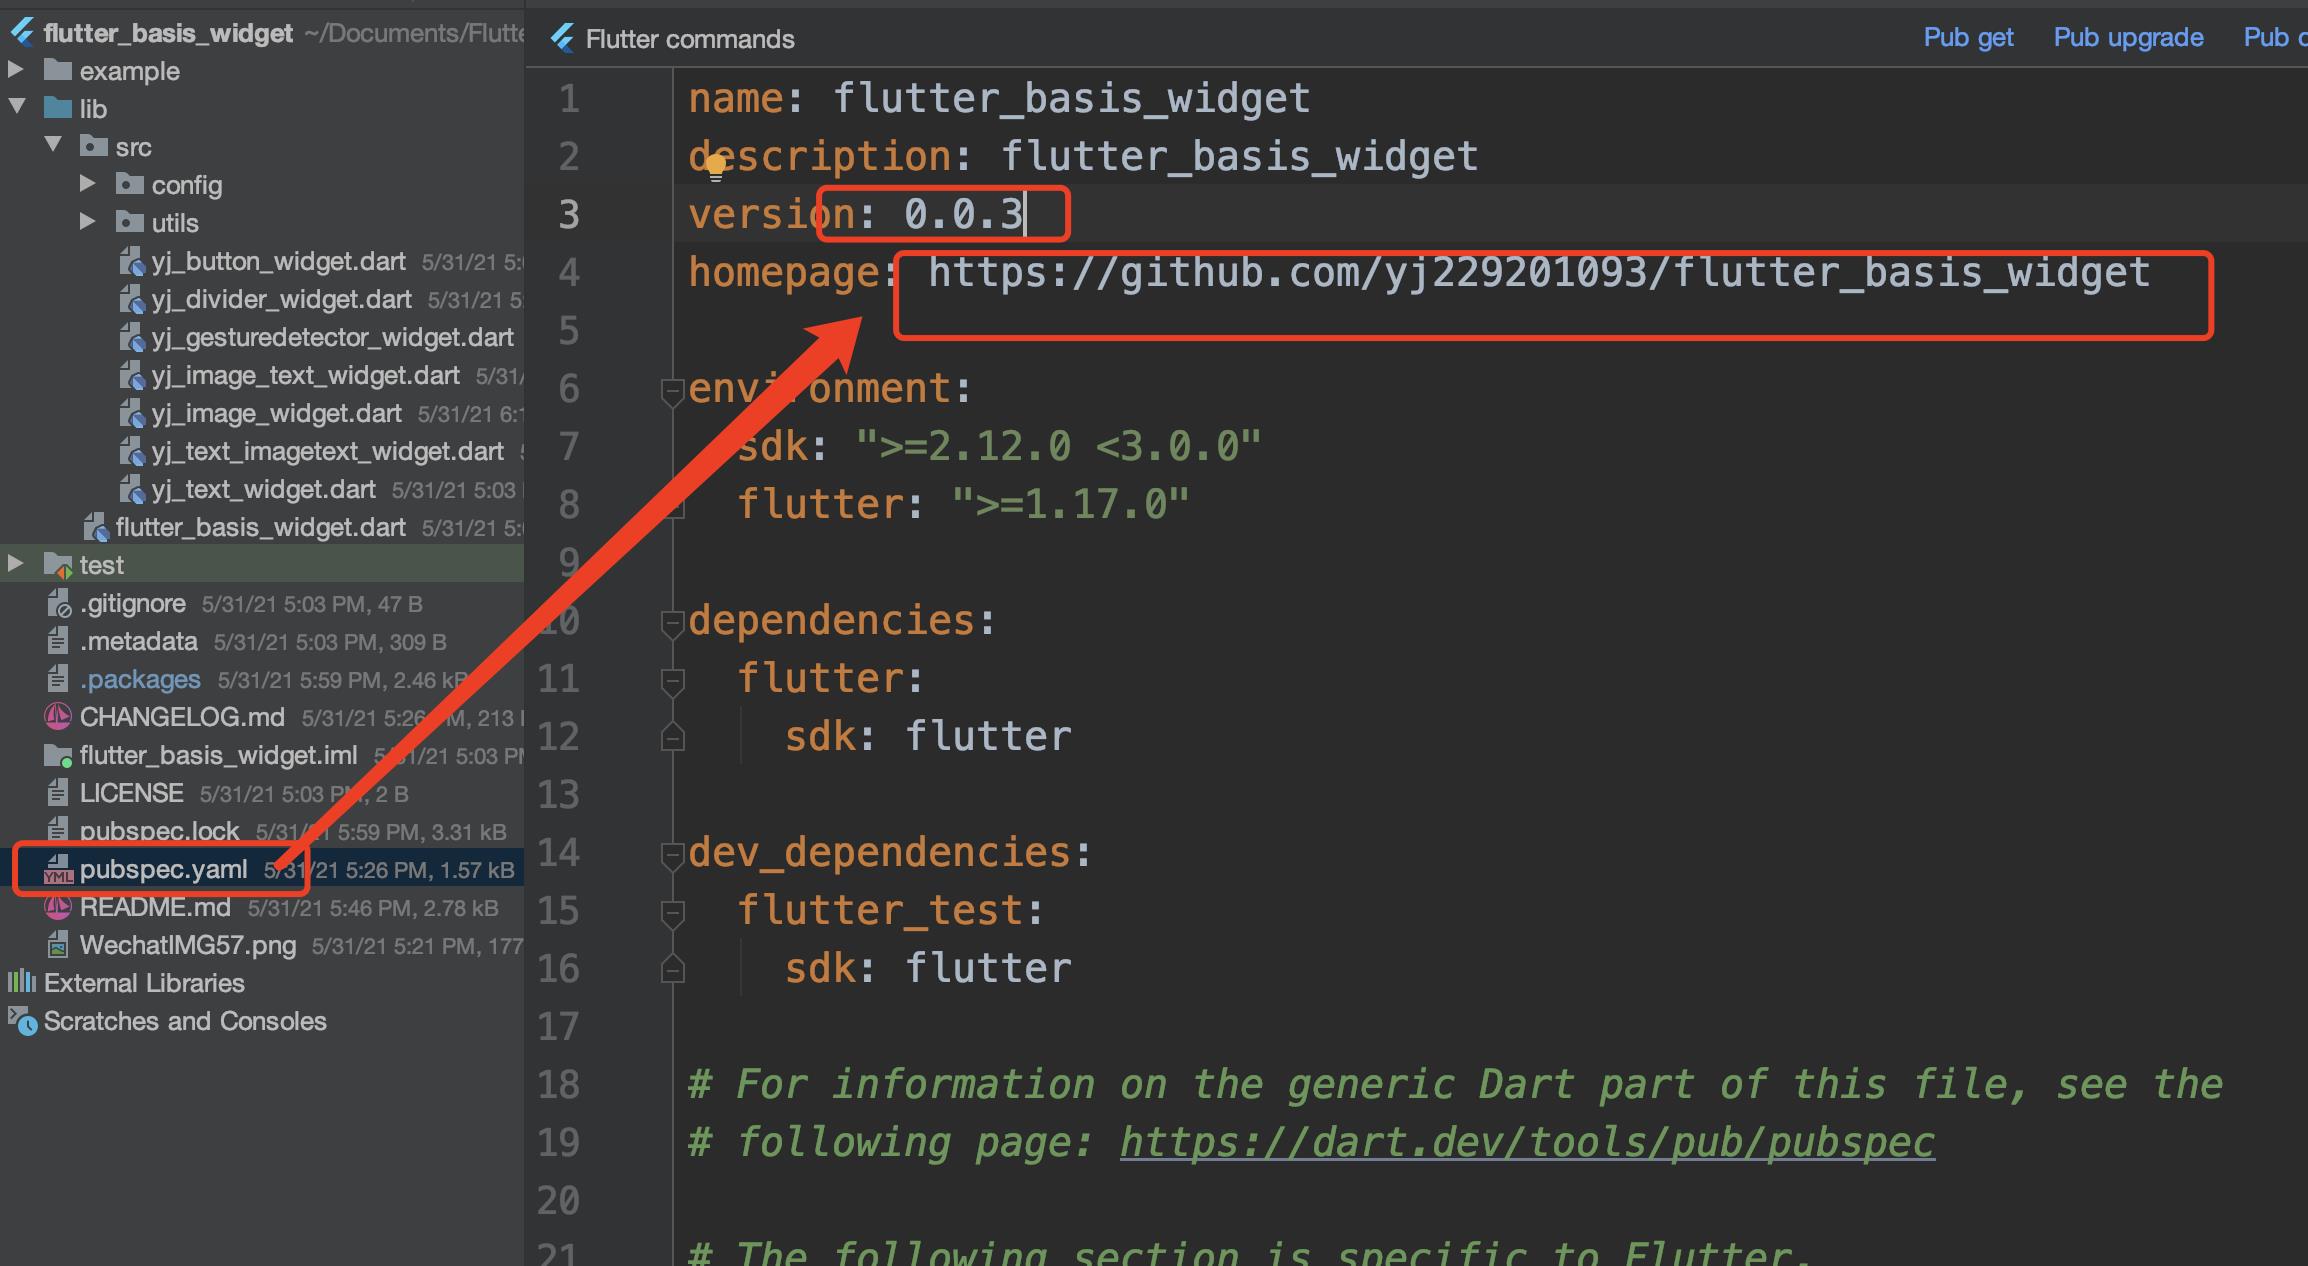Click the markdown icon of CHANGELOG.md
The image size is (2308, 1266).
coord(58,717)
